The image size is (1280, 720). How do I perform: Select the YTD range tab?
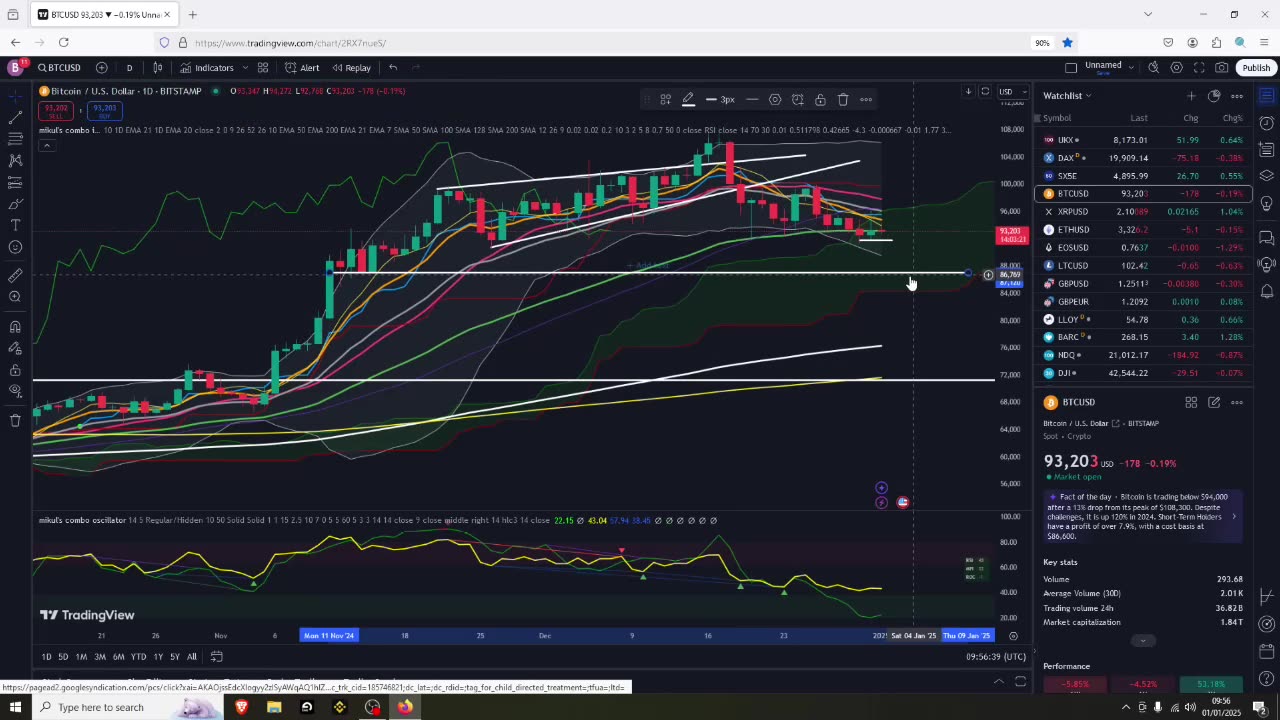(x=138, y=657)
